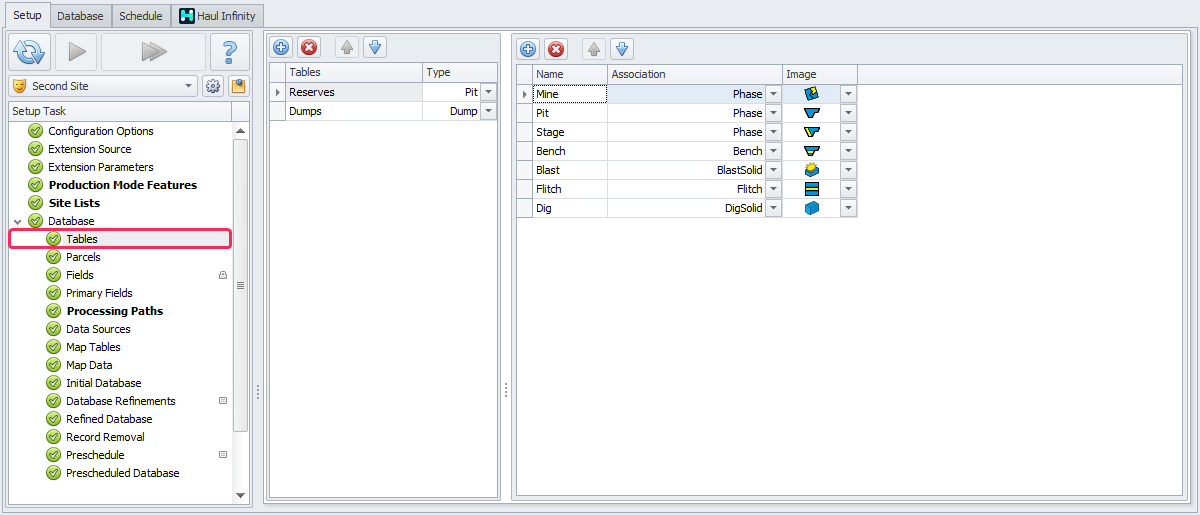
Task: Click the site paste clipboard icon
Action: [x=238, y=86]
